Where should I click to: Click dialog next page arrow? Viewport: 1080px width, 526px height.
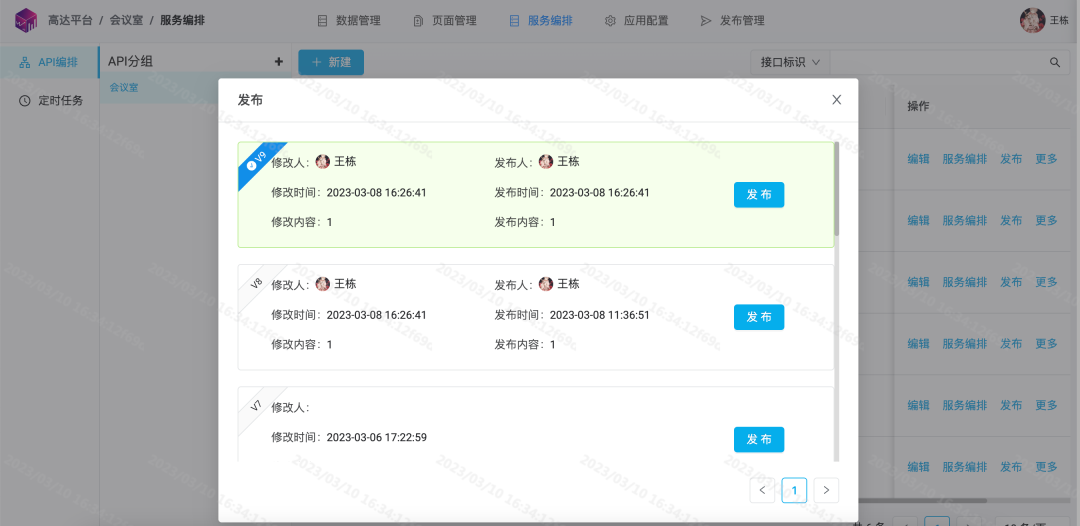click(827, 490)
